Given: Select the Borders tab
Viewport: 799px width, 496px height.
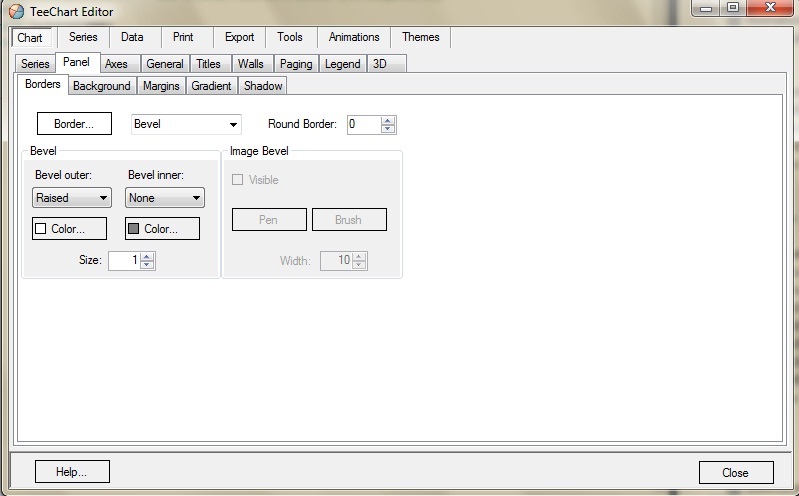Looking at the screenshot, I should click(x=43, y=84).
